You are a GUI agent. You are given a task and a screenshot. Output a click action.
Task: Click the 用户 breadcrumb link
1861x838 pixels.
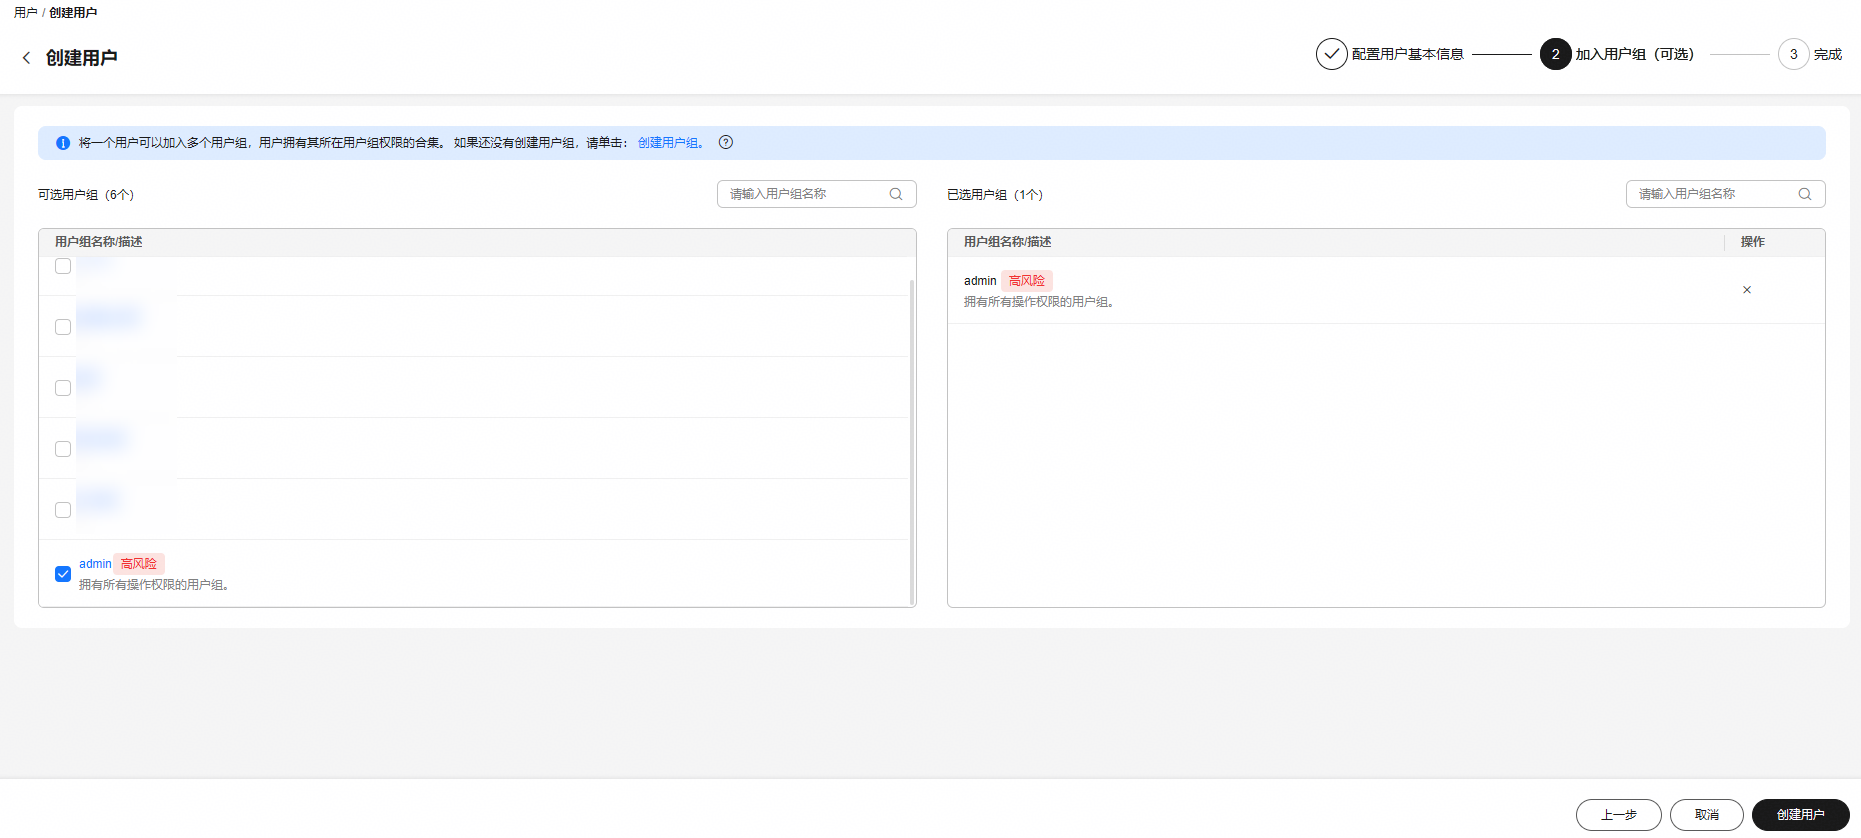coord(25,13)
